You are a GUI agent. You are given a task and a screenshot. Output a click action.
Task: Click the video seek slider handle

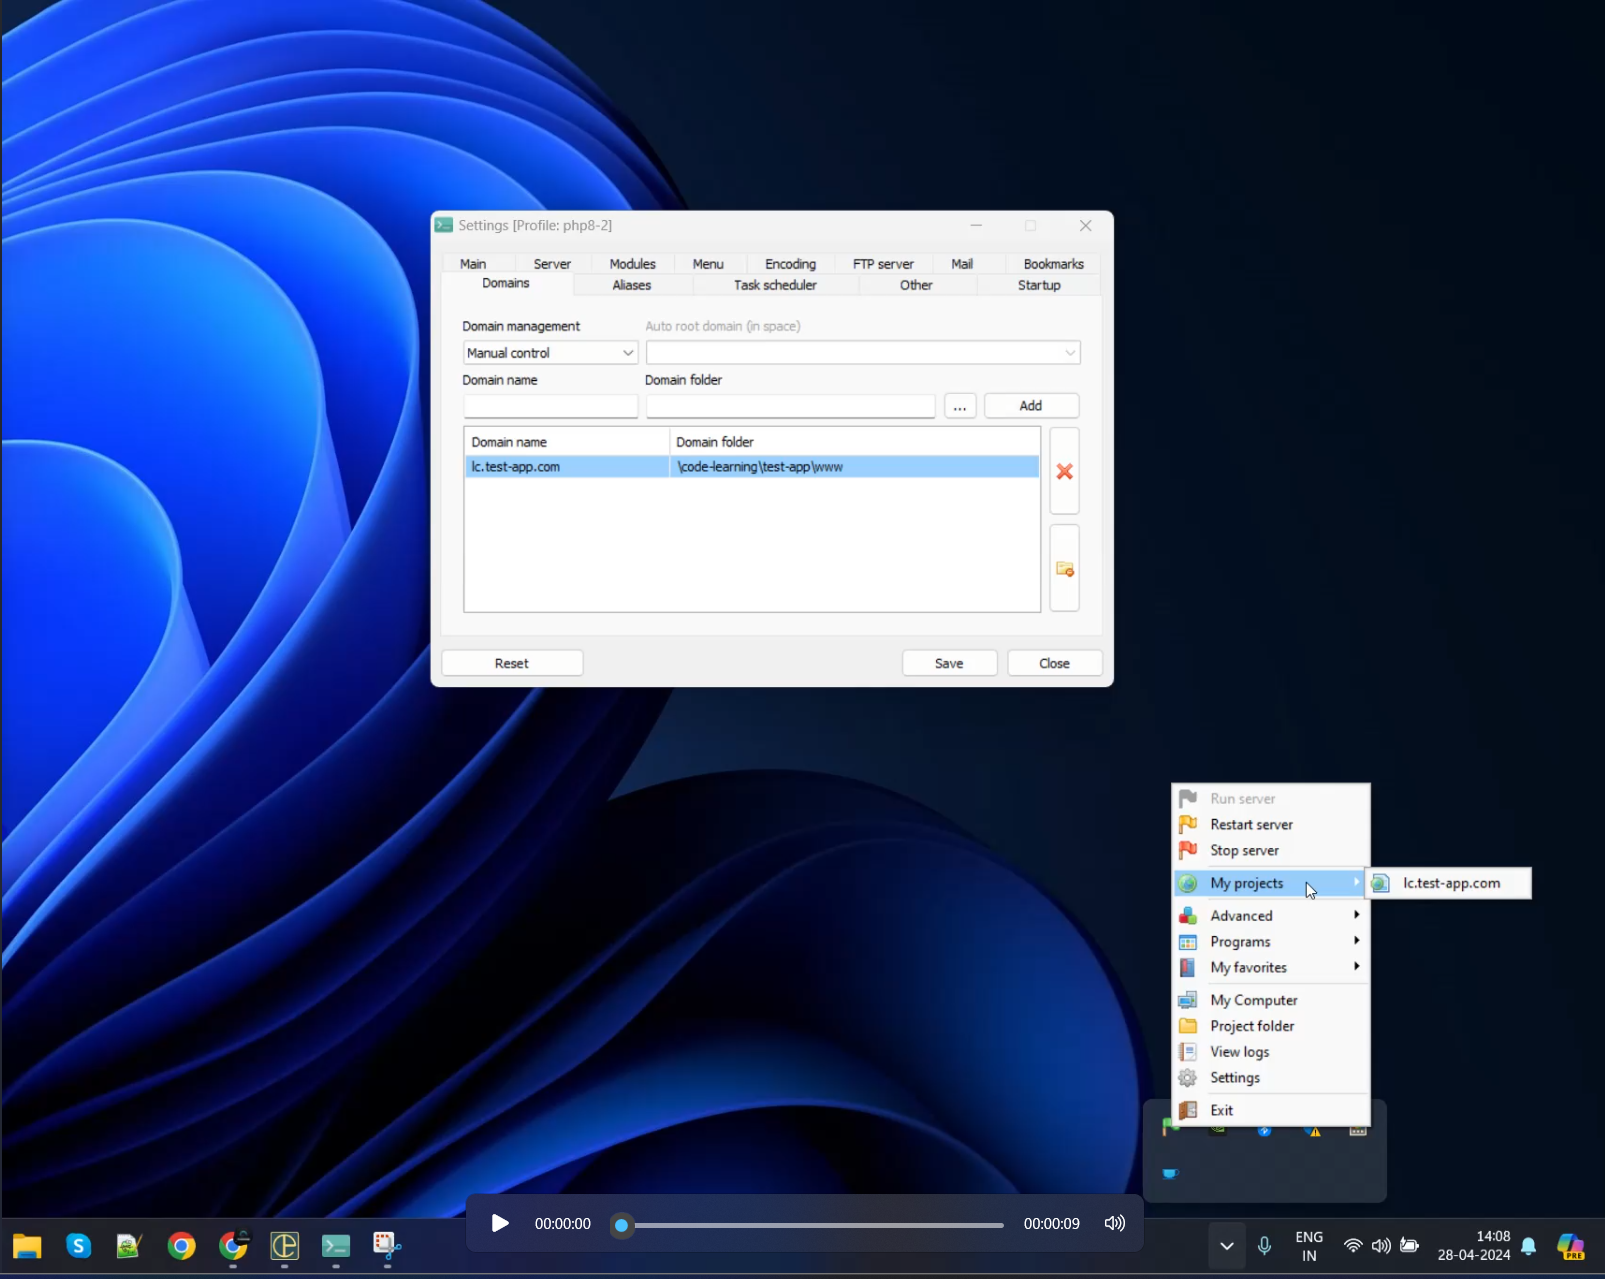(621, 1225)
